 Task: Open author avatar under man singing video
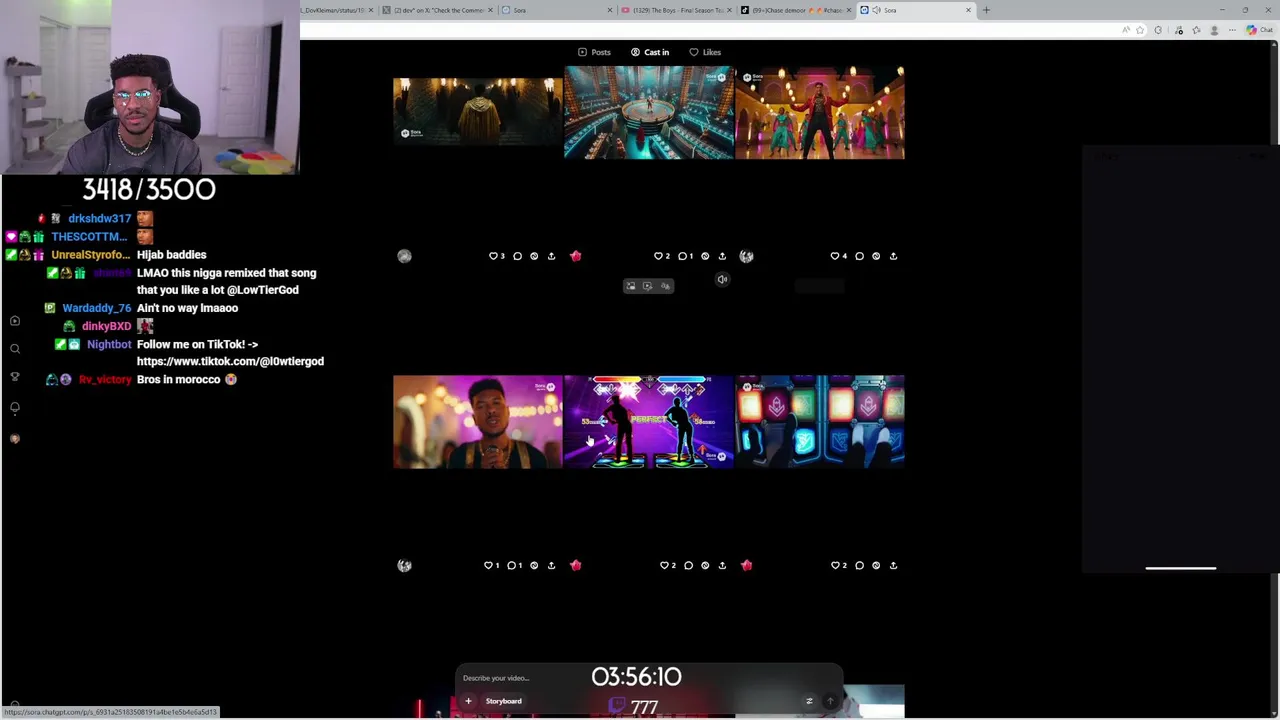(x=404, y=565)
